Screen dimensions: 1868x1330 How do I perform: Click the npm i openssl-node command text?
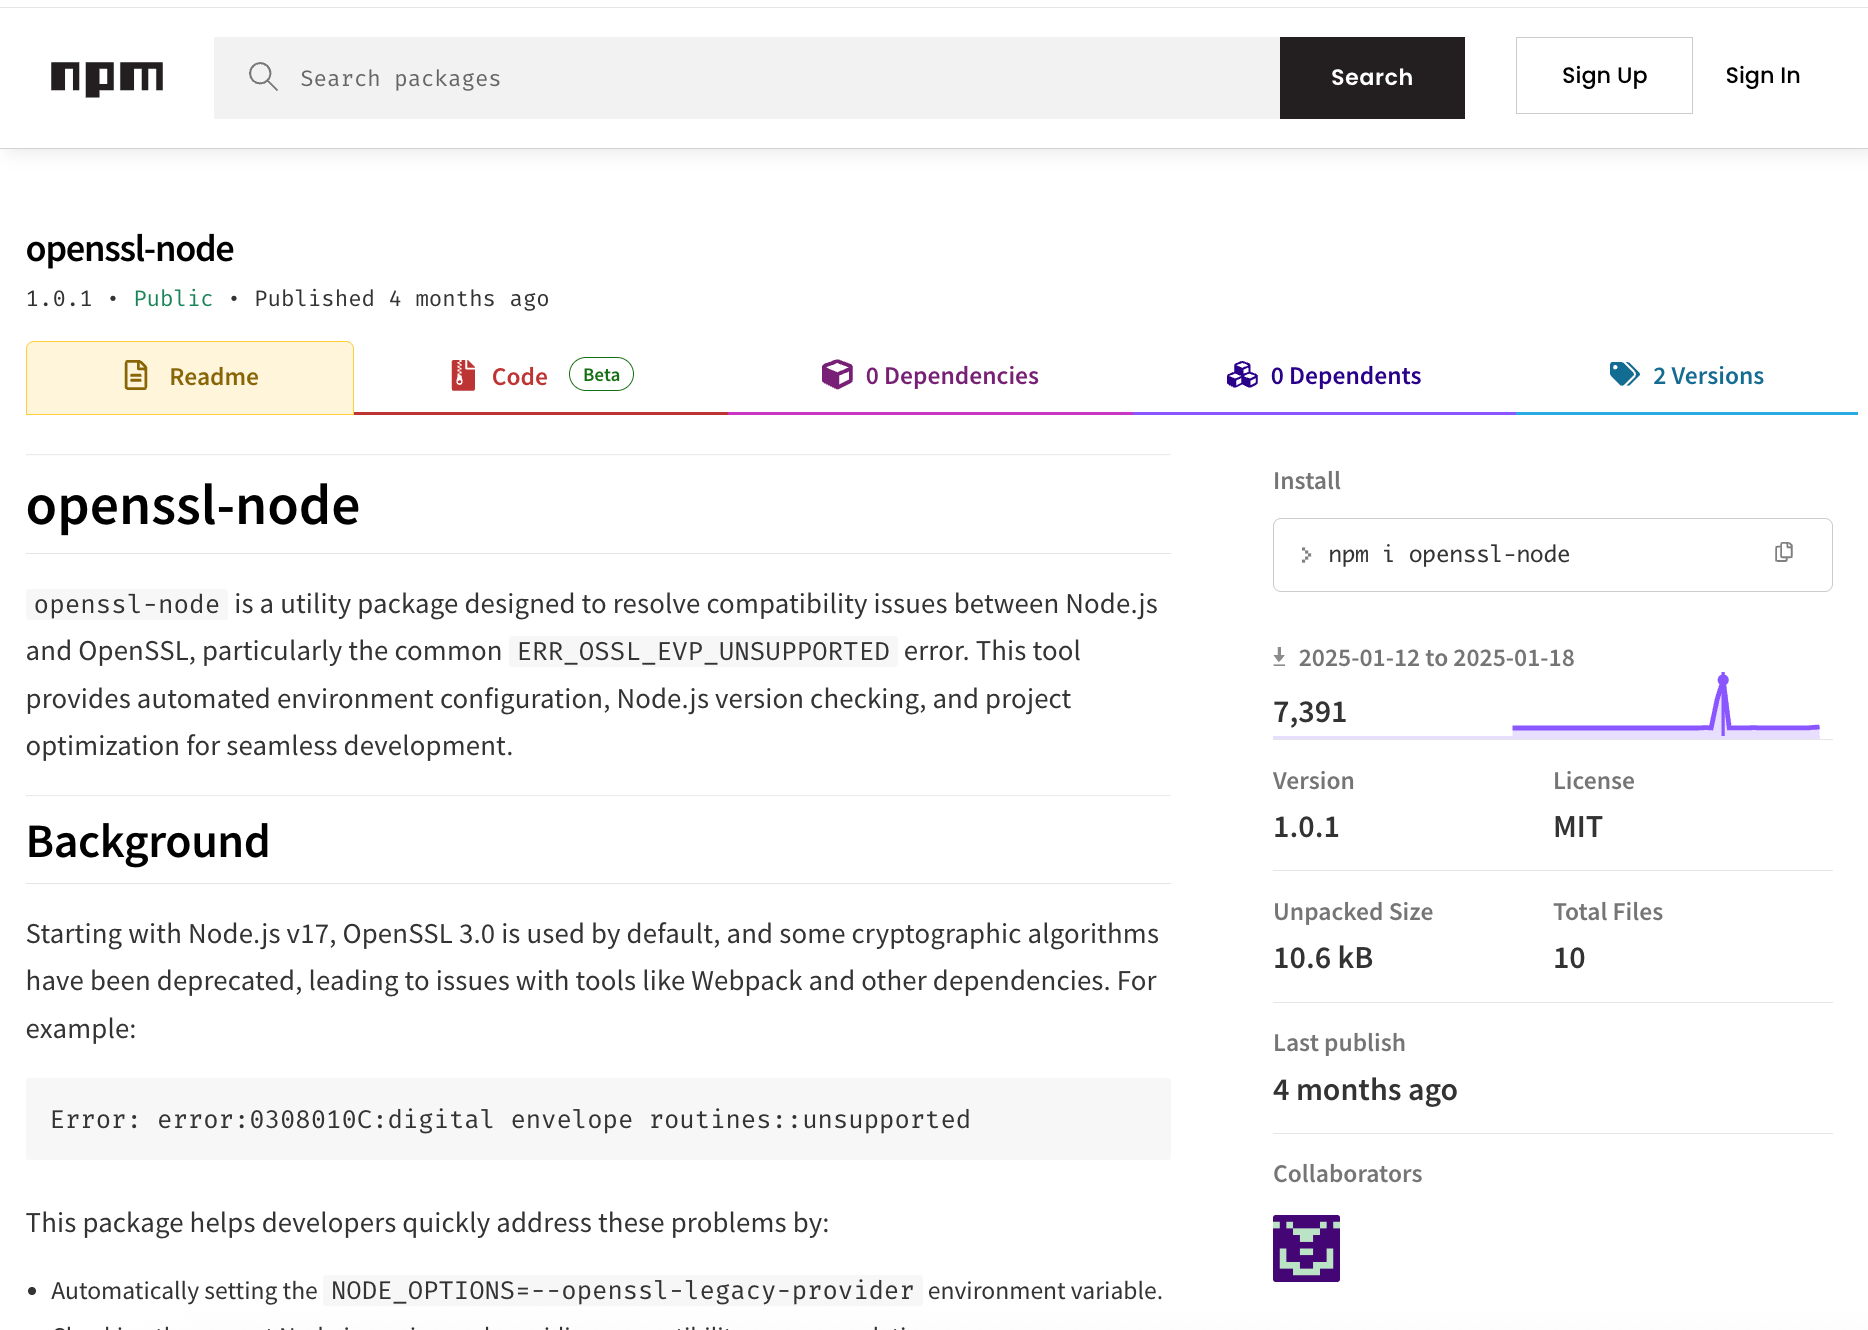[x=1449, y=555]
